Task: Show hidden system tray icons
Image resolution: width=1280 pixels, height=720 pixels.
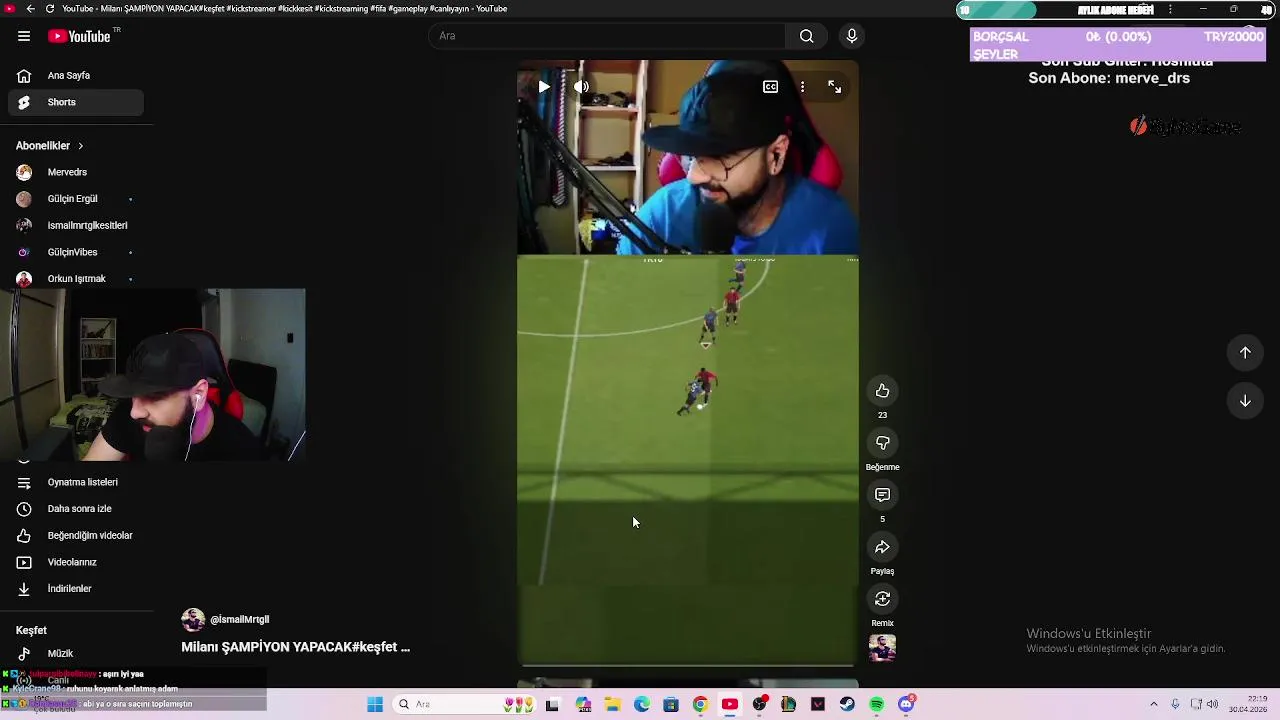Action: 1153,704
